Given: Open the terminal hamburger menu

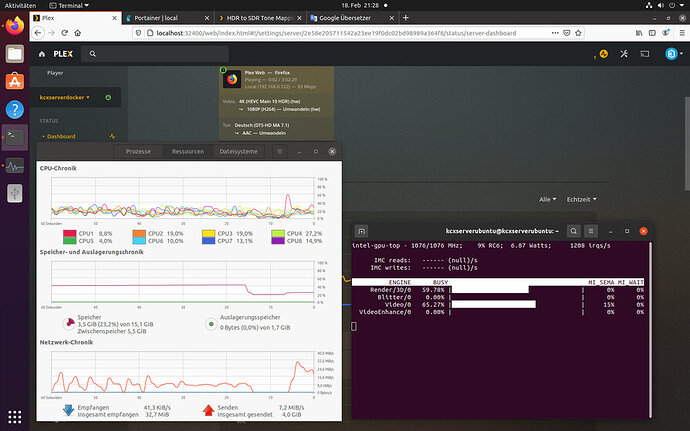Looking at the screenshot, I should click(591, 231).
